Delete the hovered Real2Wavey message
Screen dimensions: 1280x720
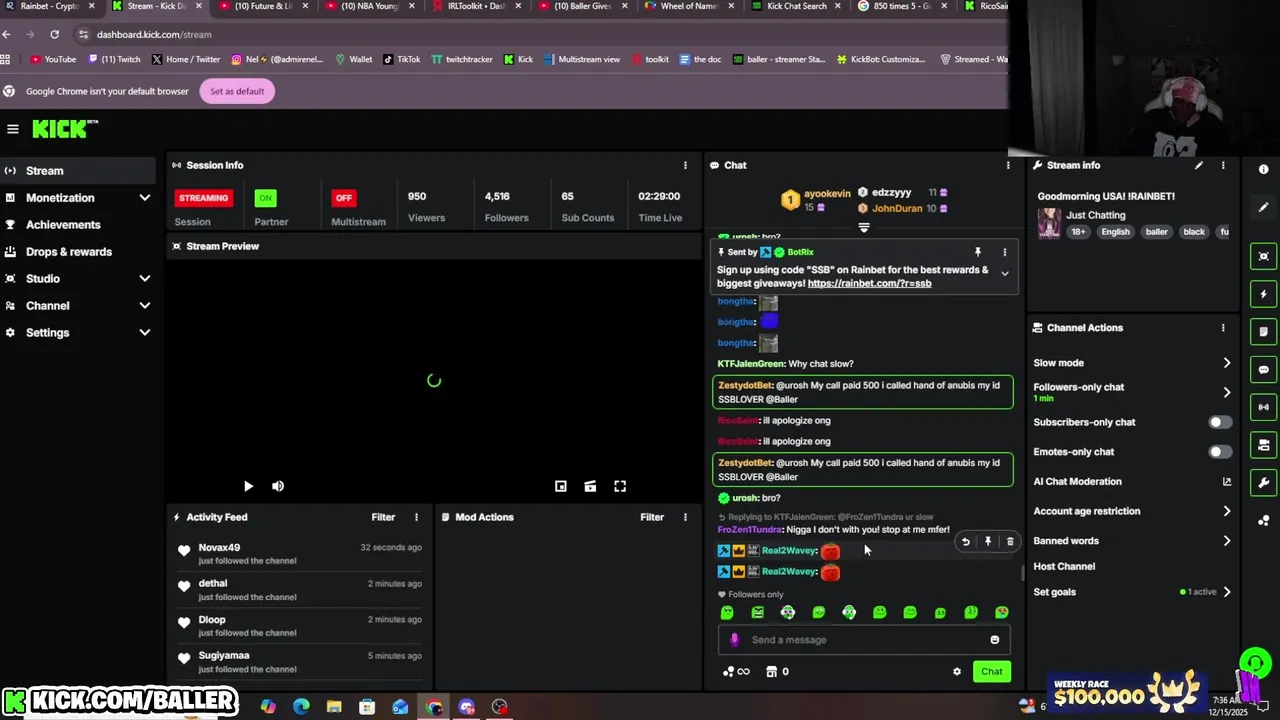click(1010, 542)
